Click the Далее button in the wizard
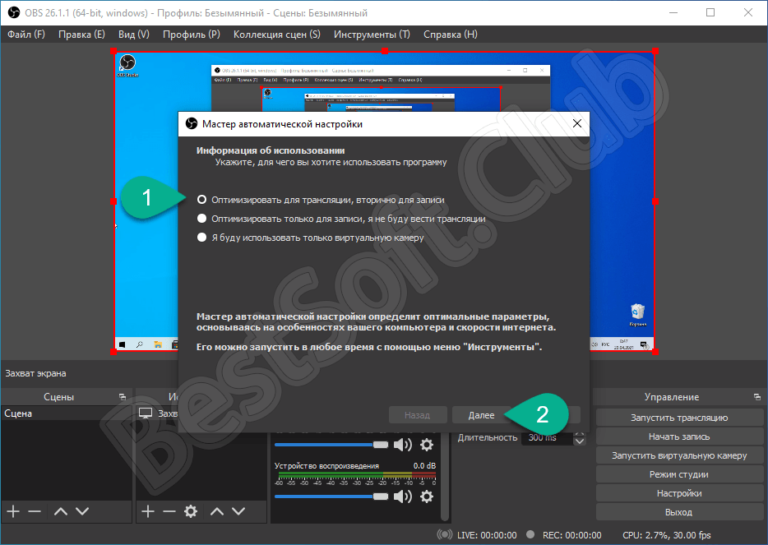This screenshot has width=768, height=545. coord(481,415)
